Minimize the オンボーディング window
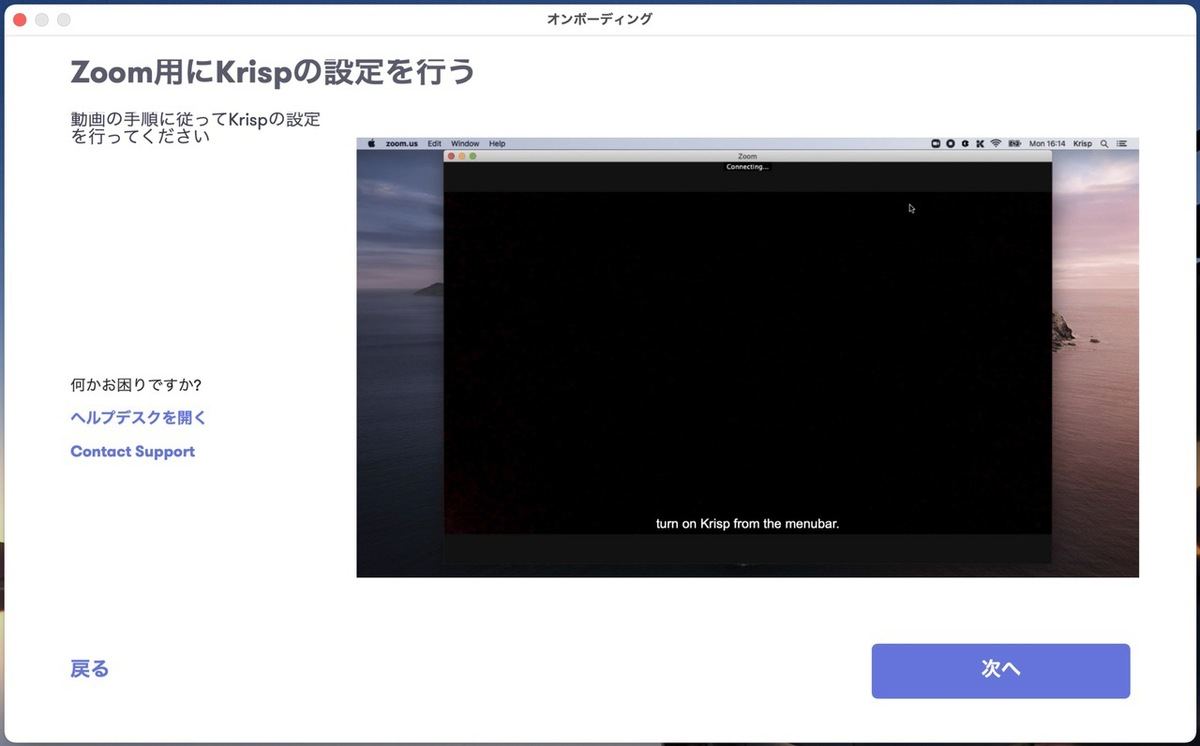Image resolution: width=1200 pixels, height=746 pixels. pos(41,19)
